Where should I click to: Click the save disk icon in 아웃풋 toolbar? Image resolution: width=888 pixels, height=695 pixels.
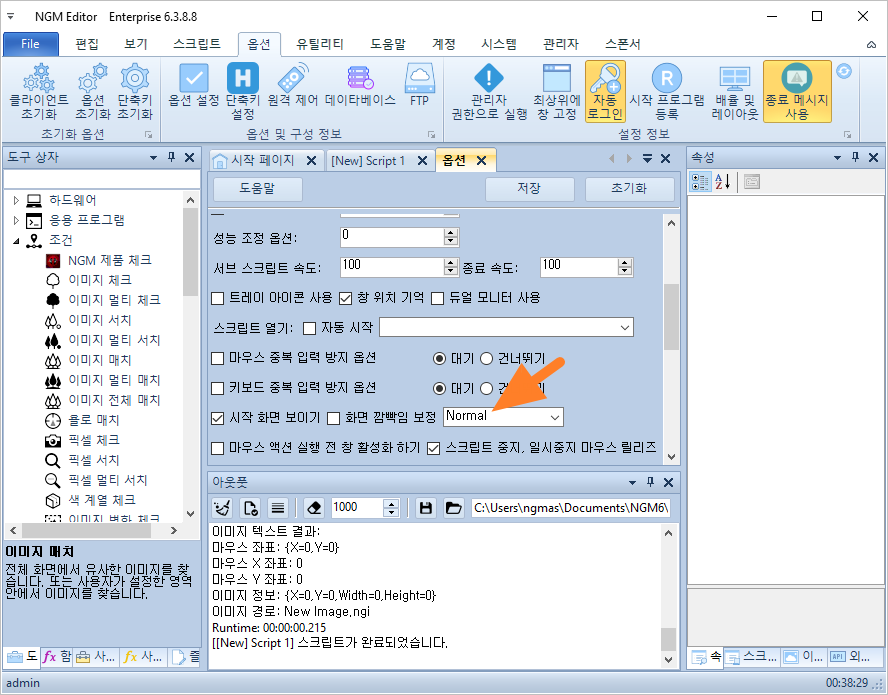tap(426, 508)
